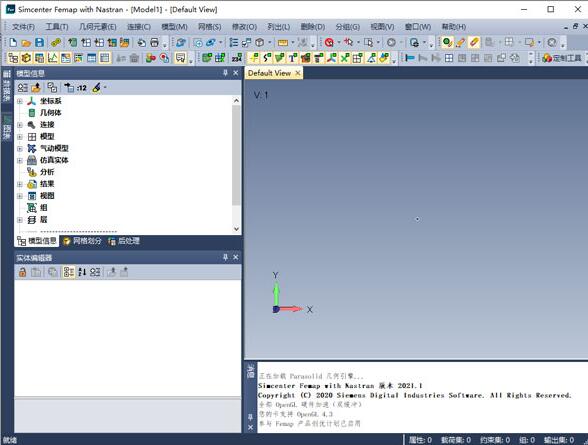588x445 pixels.
Task: Close the Default View tab
Action: (298, 73)
